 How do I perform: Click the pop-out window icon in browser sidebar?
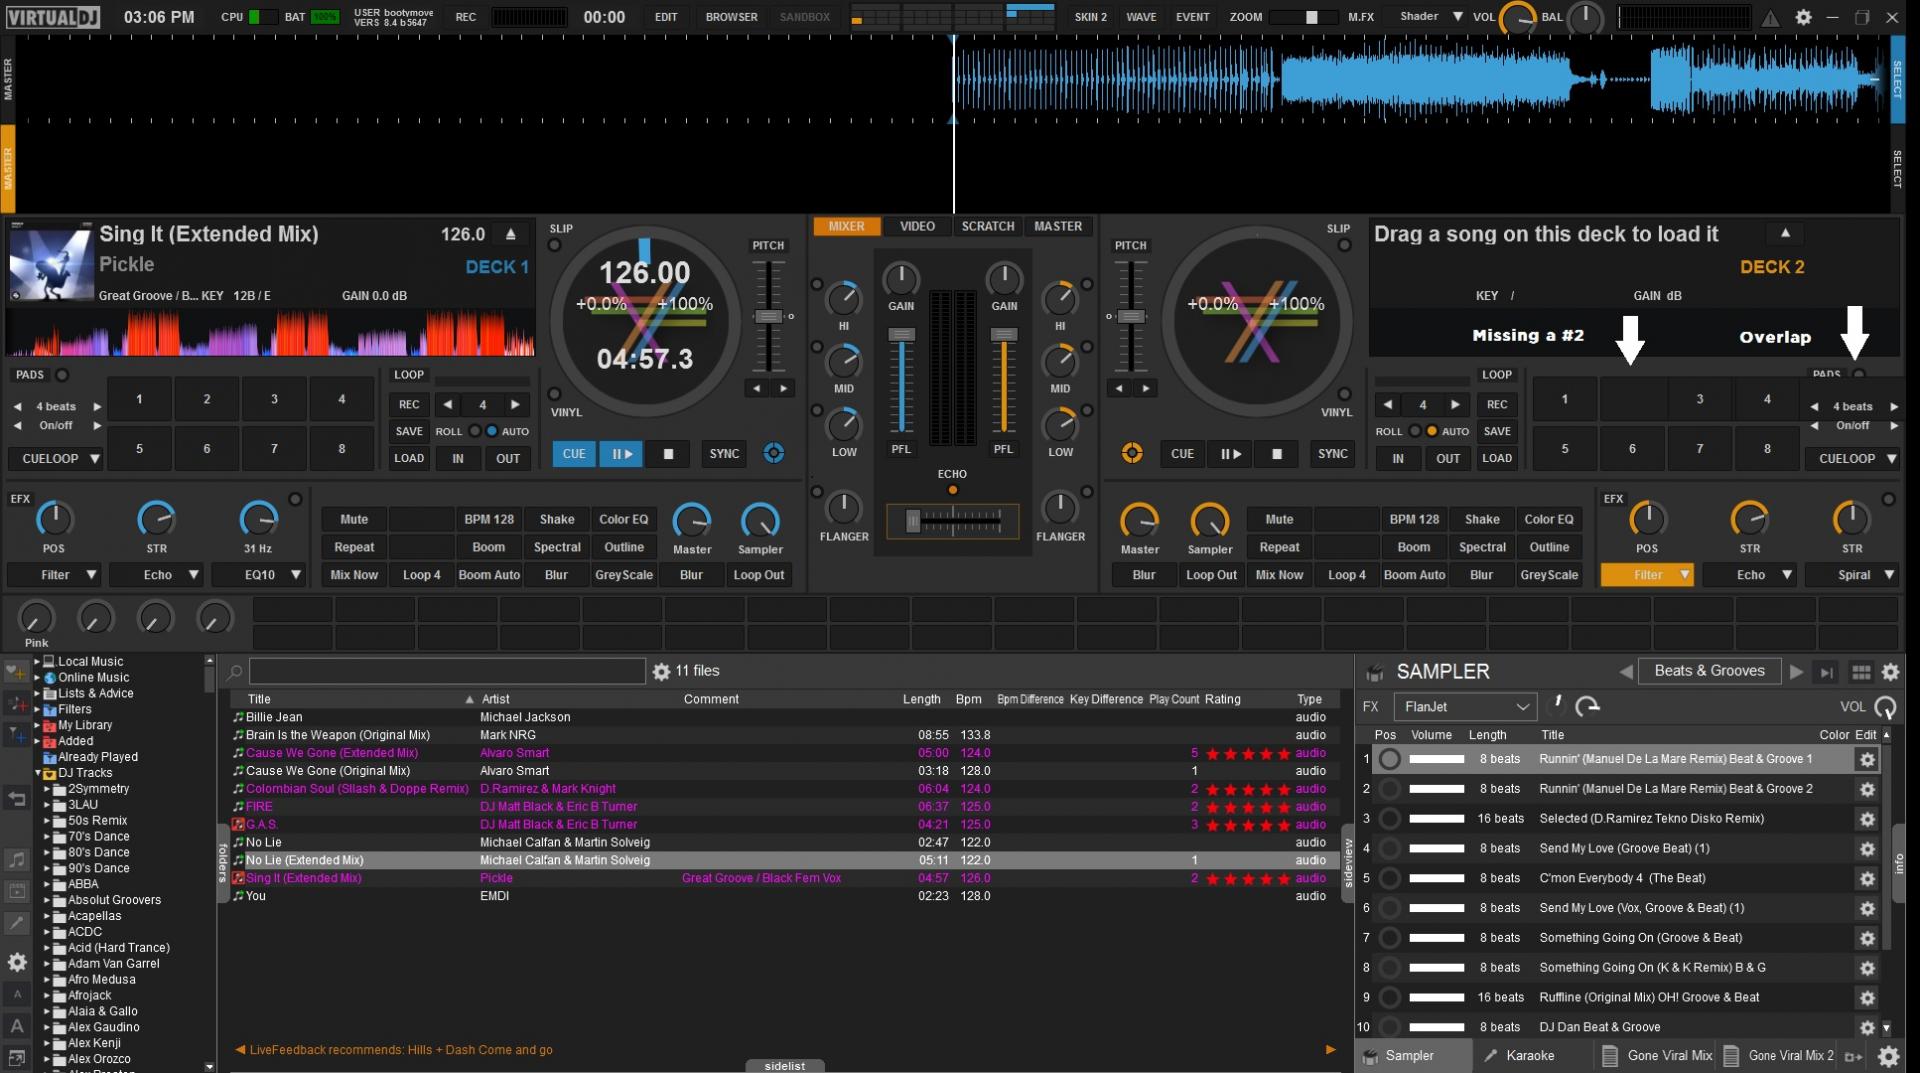[x=17, y=1058]
